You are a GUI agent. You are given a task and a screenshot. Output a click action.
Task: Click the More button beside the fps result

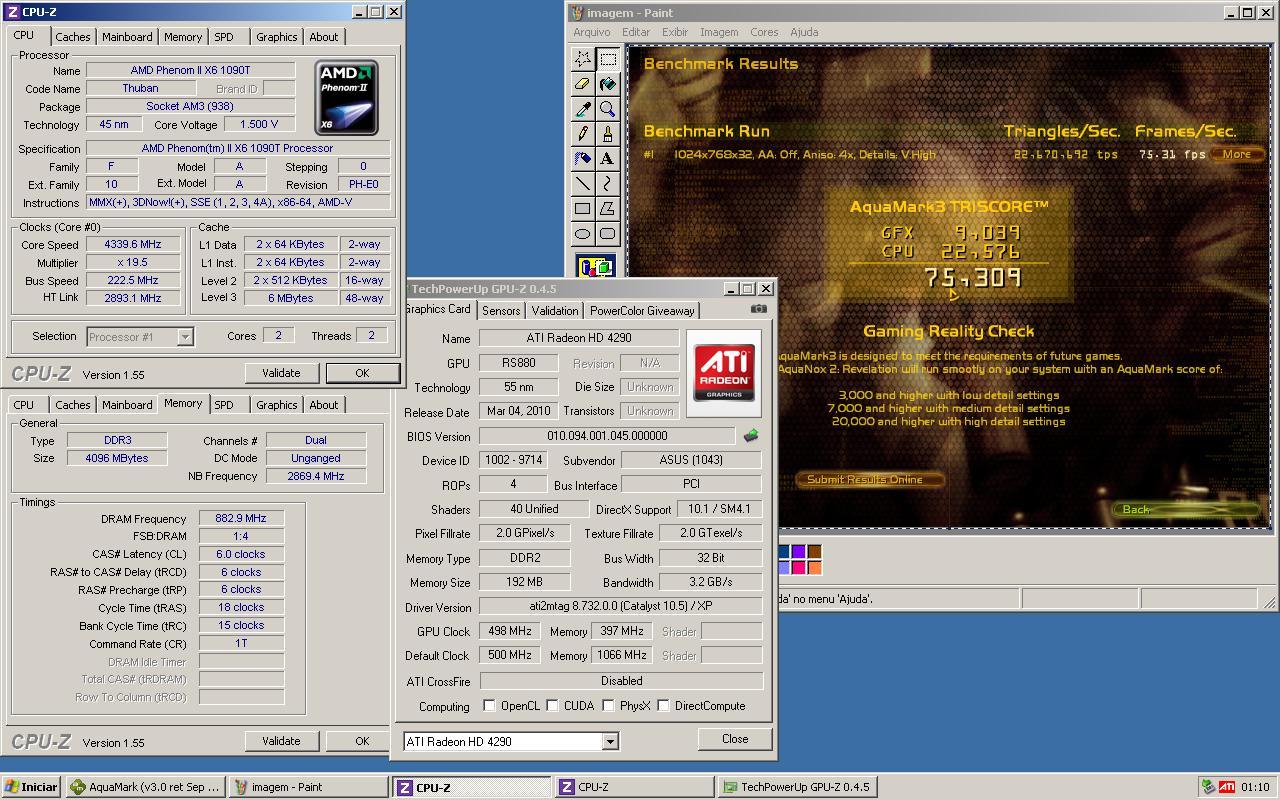click(1237, 155)
